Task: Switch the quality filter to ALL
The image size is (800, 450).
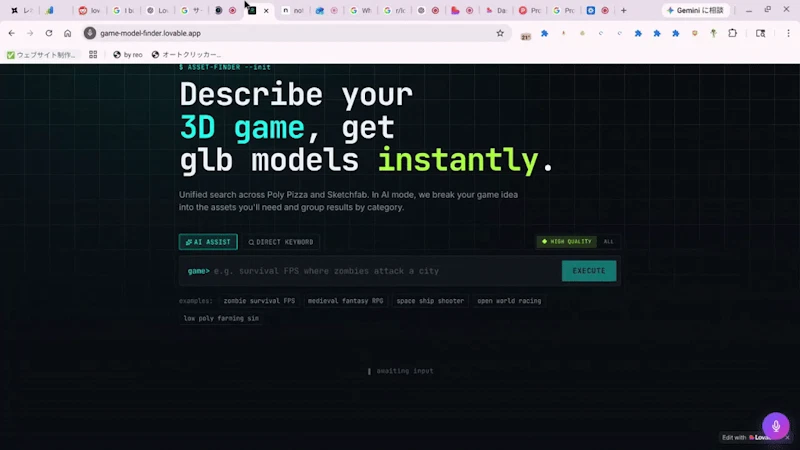Action: 608,241
